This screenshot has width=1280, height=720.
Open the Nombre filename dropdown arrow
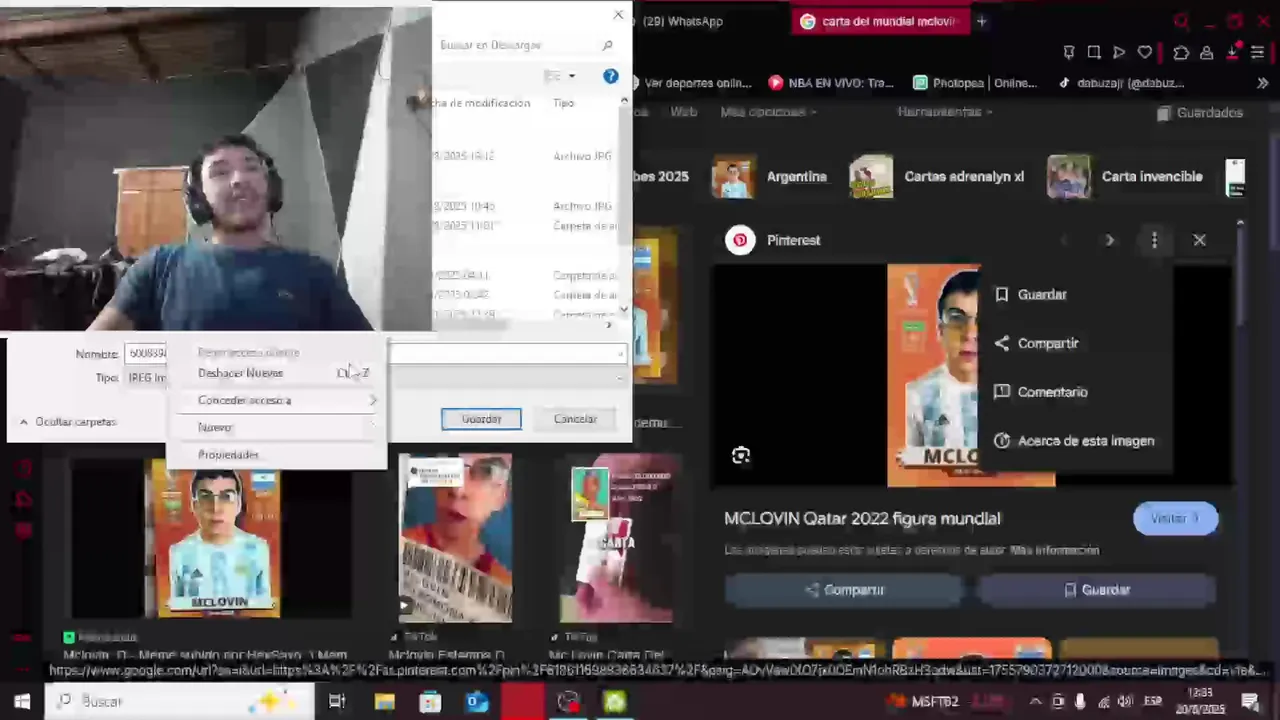coord(620,354)
